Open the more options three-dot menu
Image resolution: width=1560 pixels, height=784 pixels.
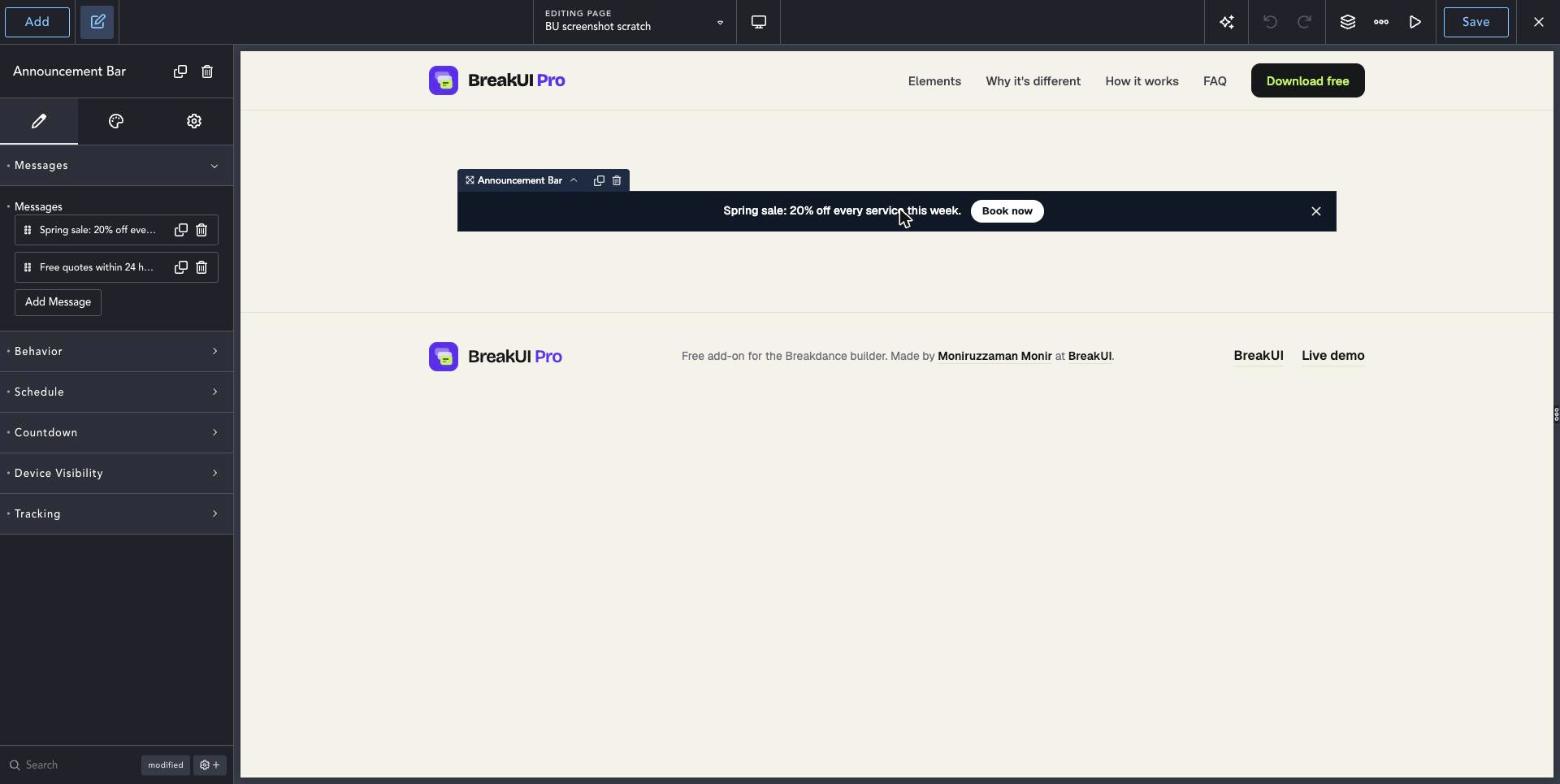coord(1381,22)
